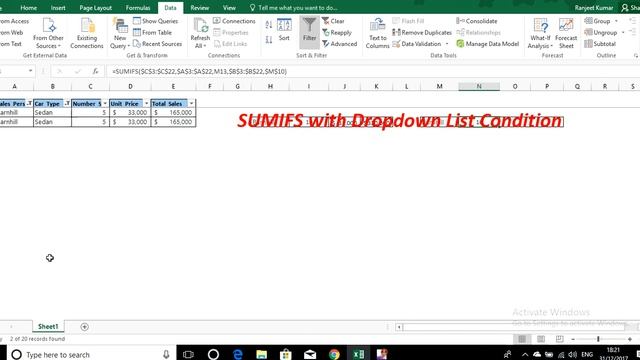Viewport: 640px width, 360px height.
Task: Open the Sort dialog button
Action: coord(284,30)
